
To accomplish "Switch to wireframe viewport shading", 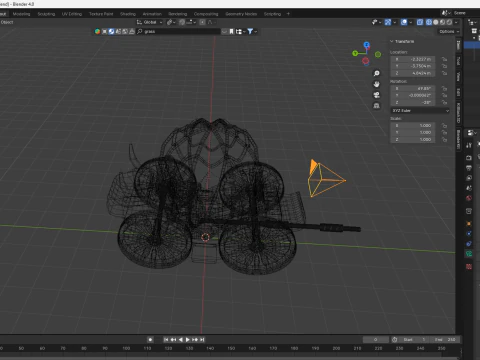I will [429, 22].
